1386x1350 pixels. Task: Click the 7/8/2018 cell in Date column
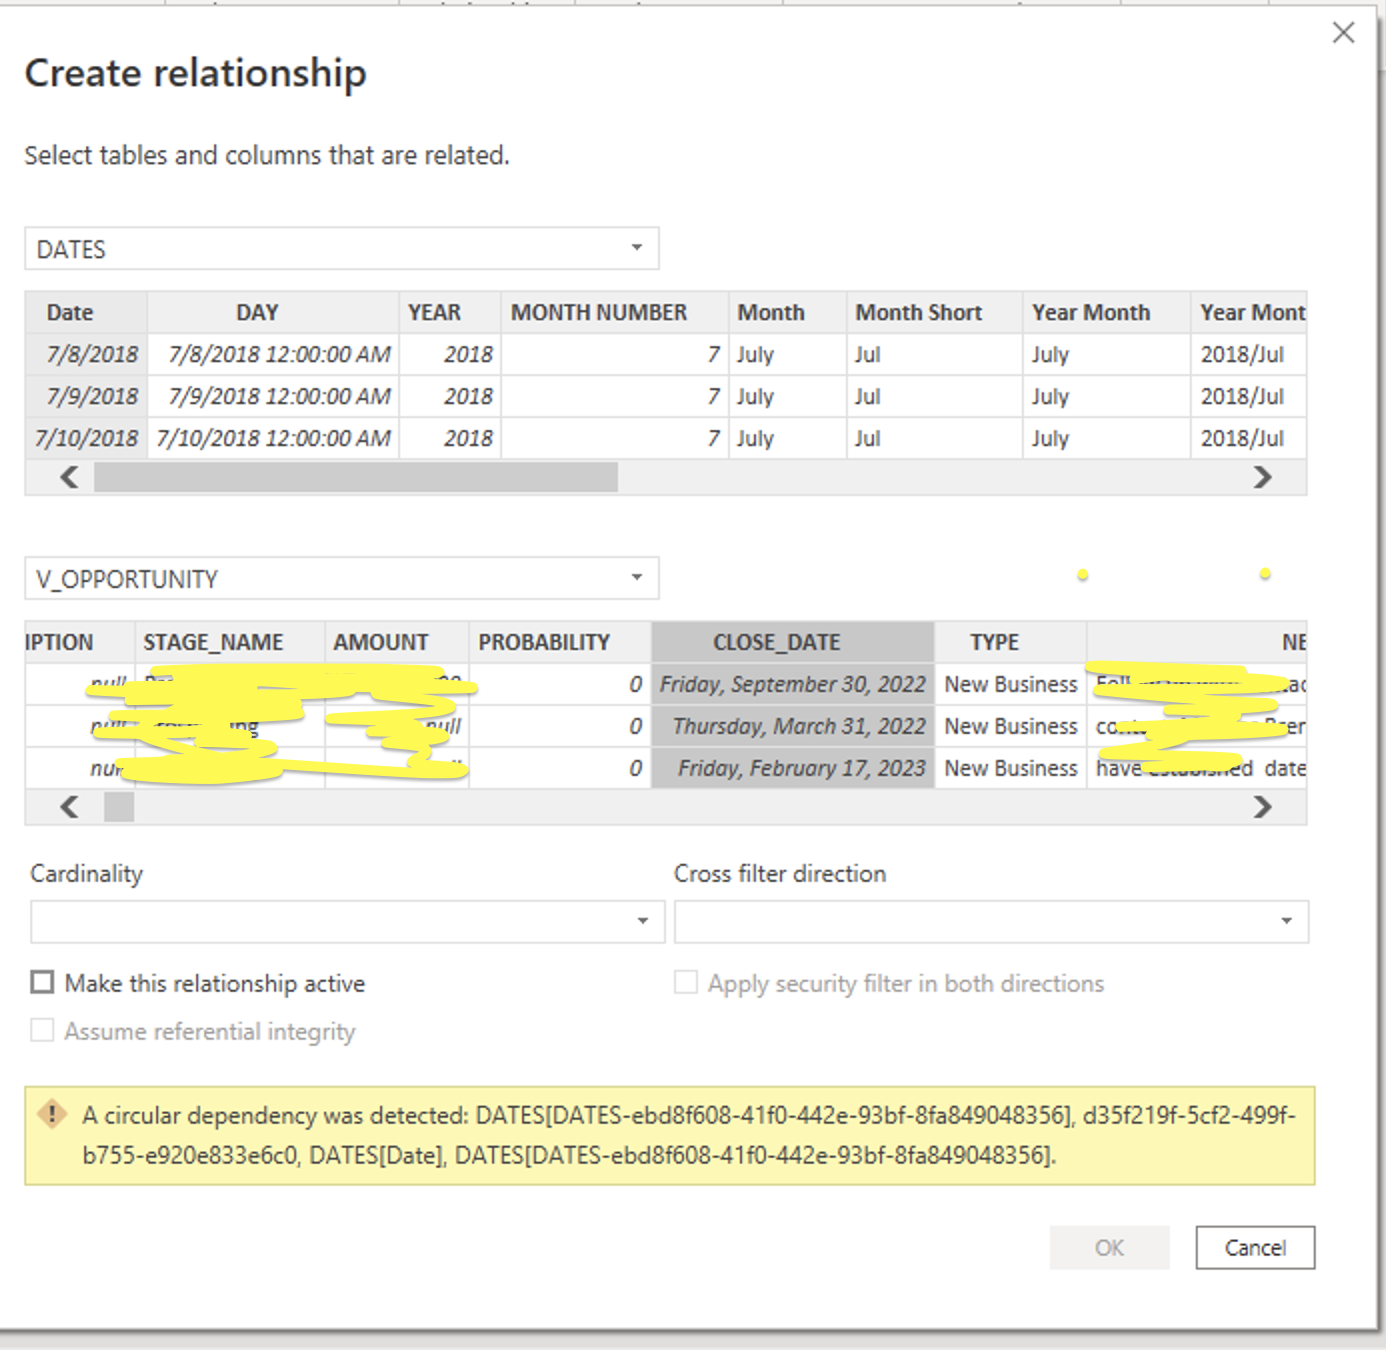tap(87, 354)
